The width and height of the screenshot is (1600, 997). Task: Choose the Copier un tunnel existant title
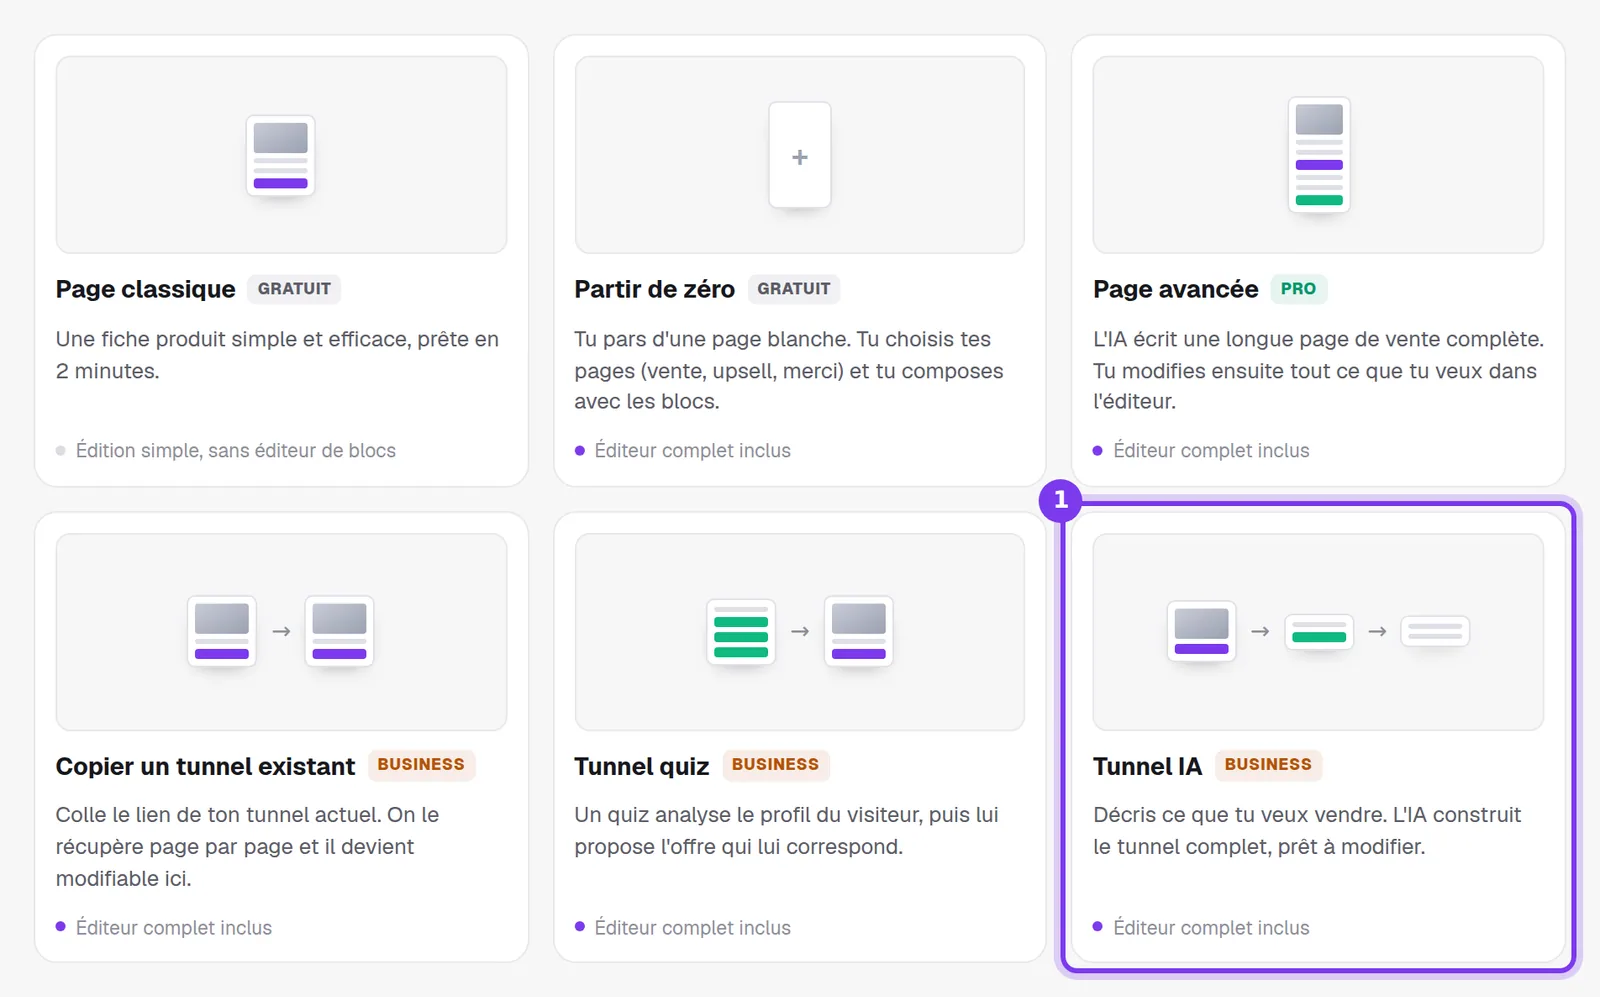pos(206,766)
